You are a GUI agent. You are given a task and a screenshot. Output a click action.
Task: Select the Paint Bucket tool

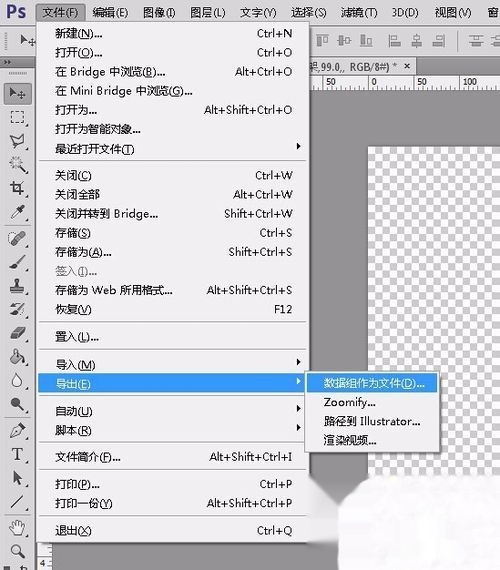17,357
